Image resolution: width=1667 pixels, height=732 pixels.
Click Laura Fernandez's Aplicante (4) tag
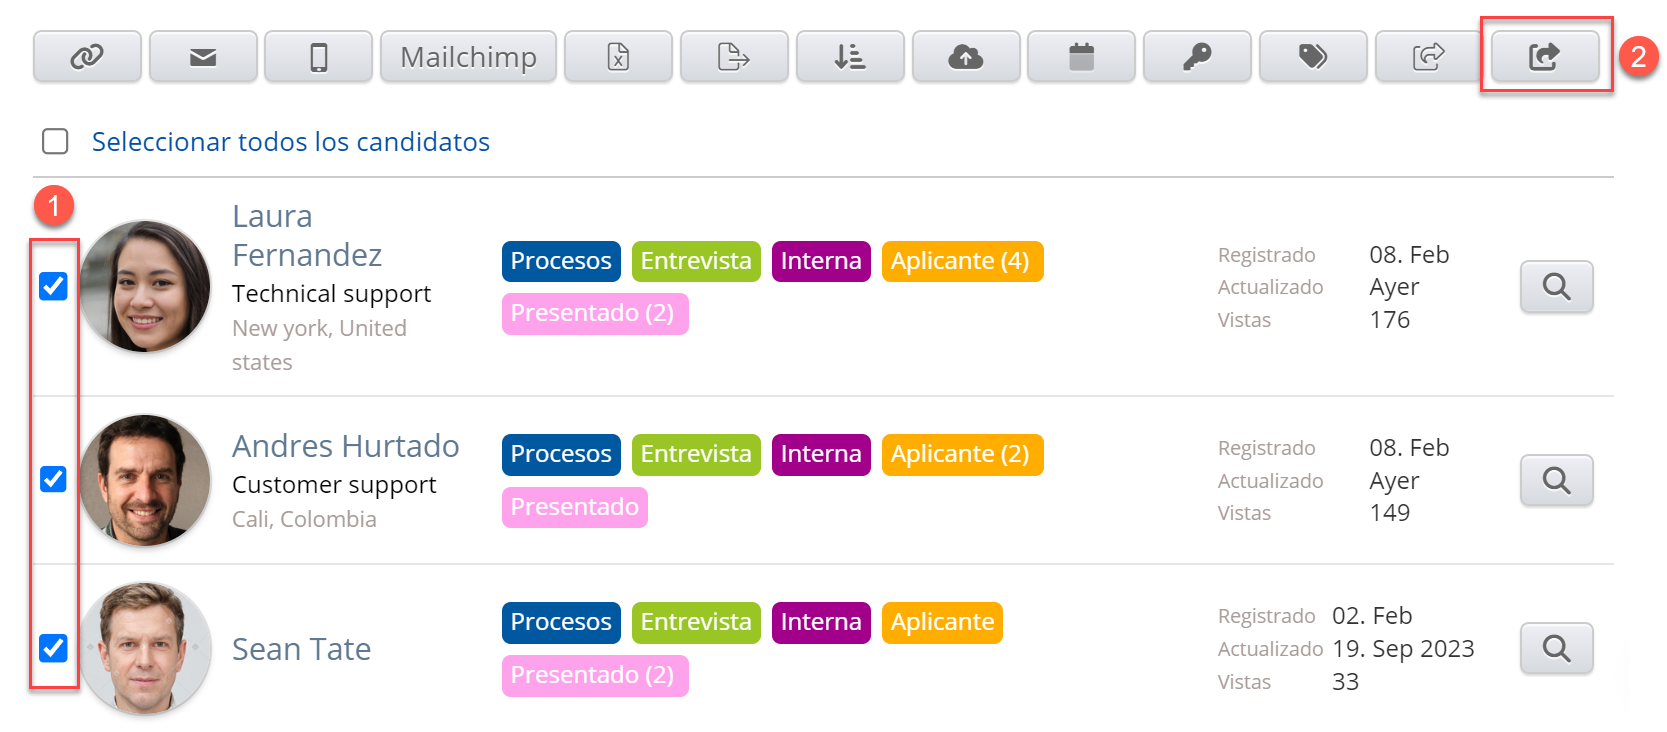point(961,261)
